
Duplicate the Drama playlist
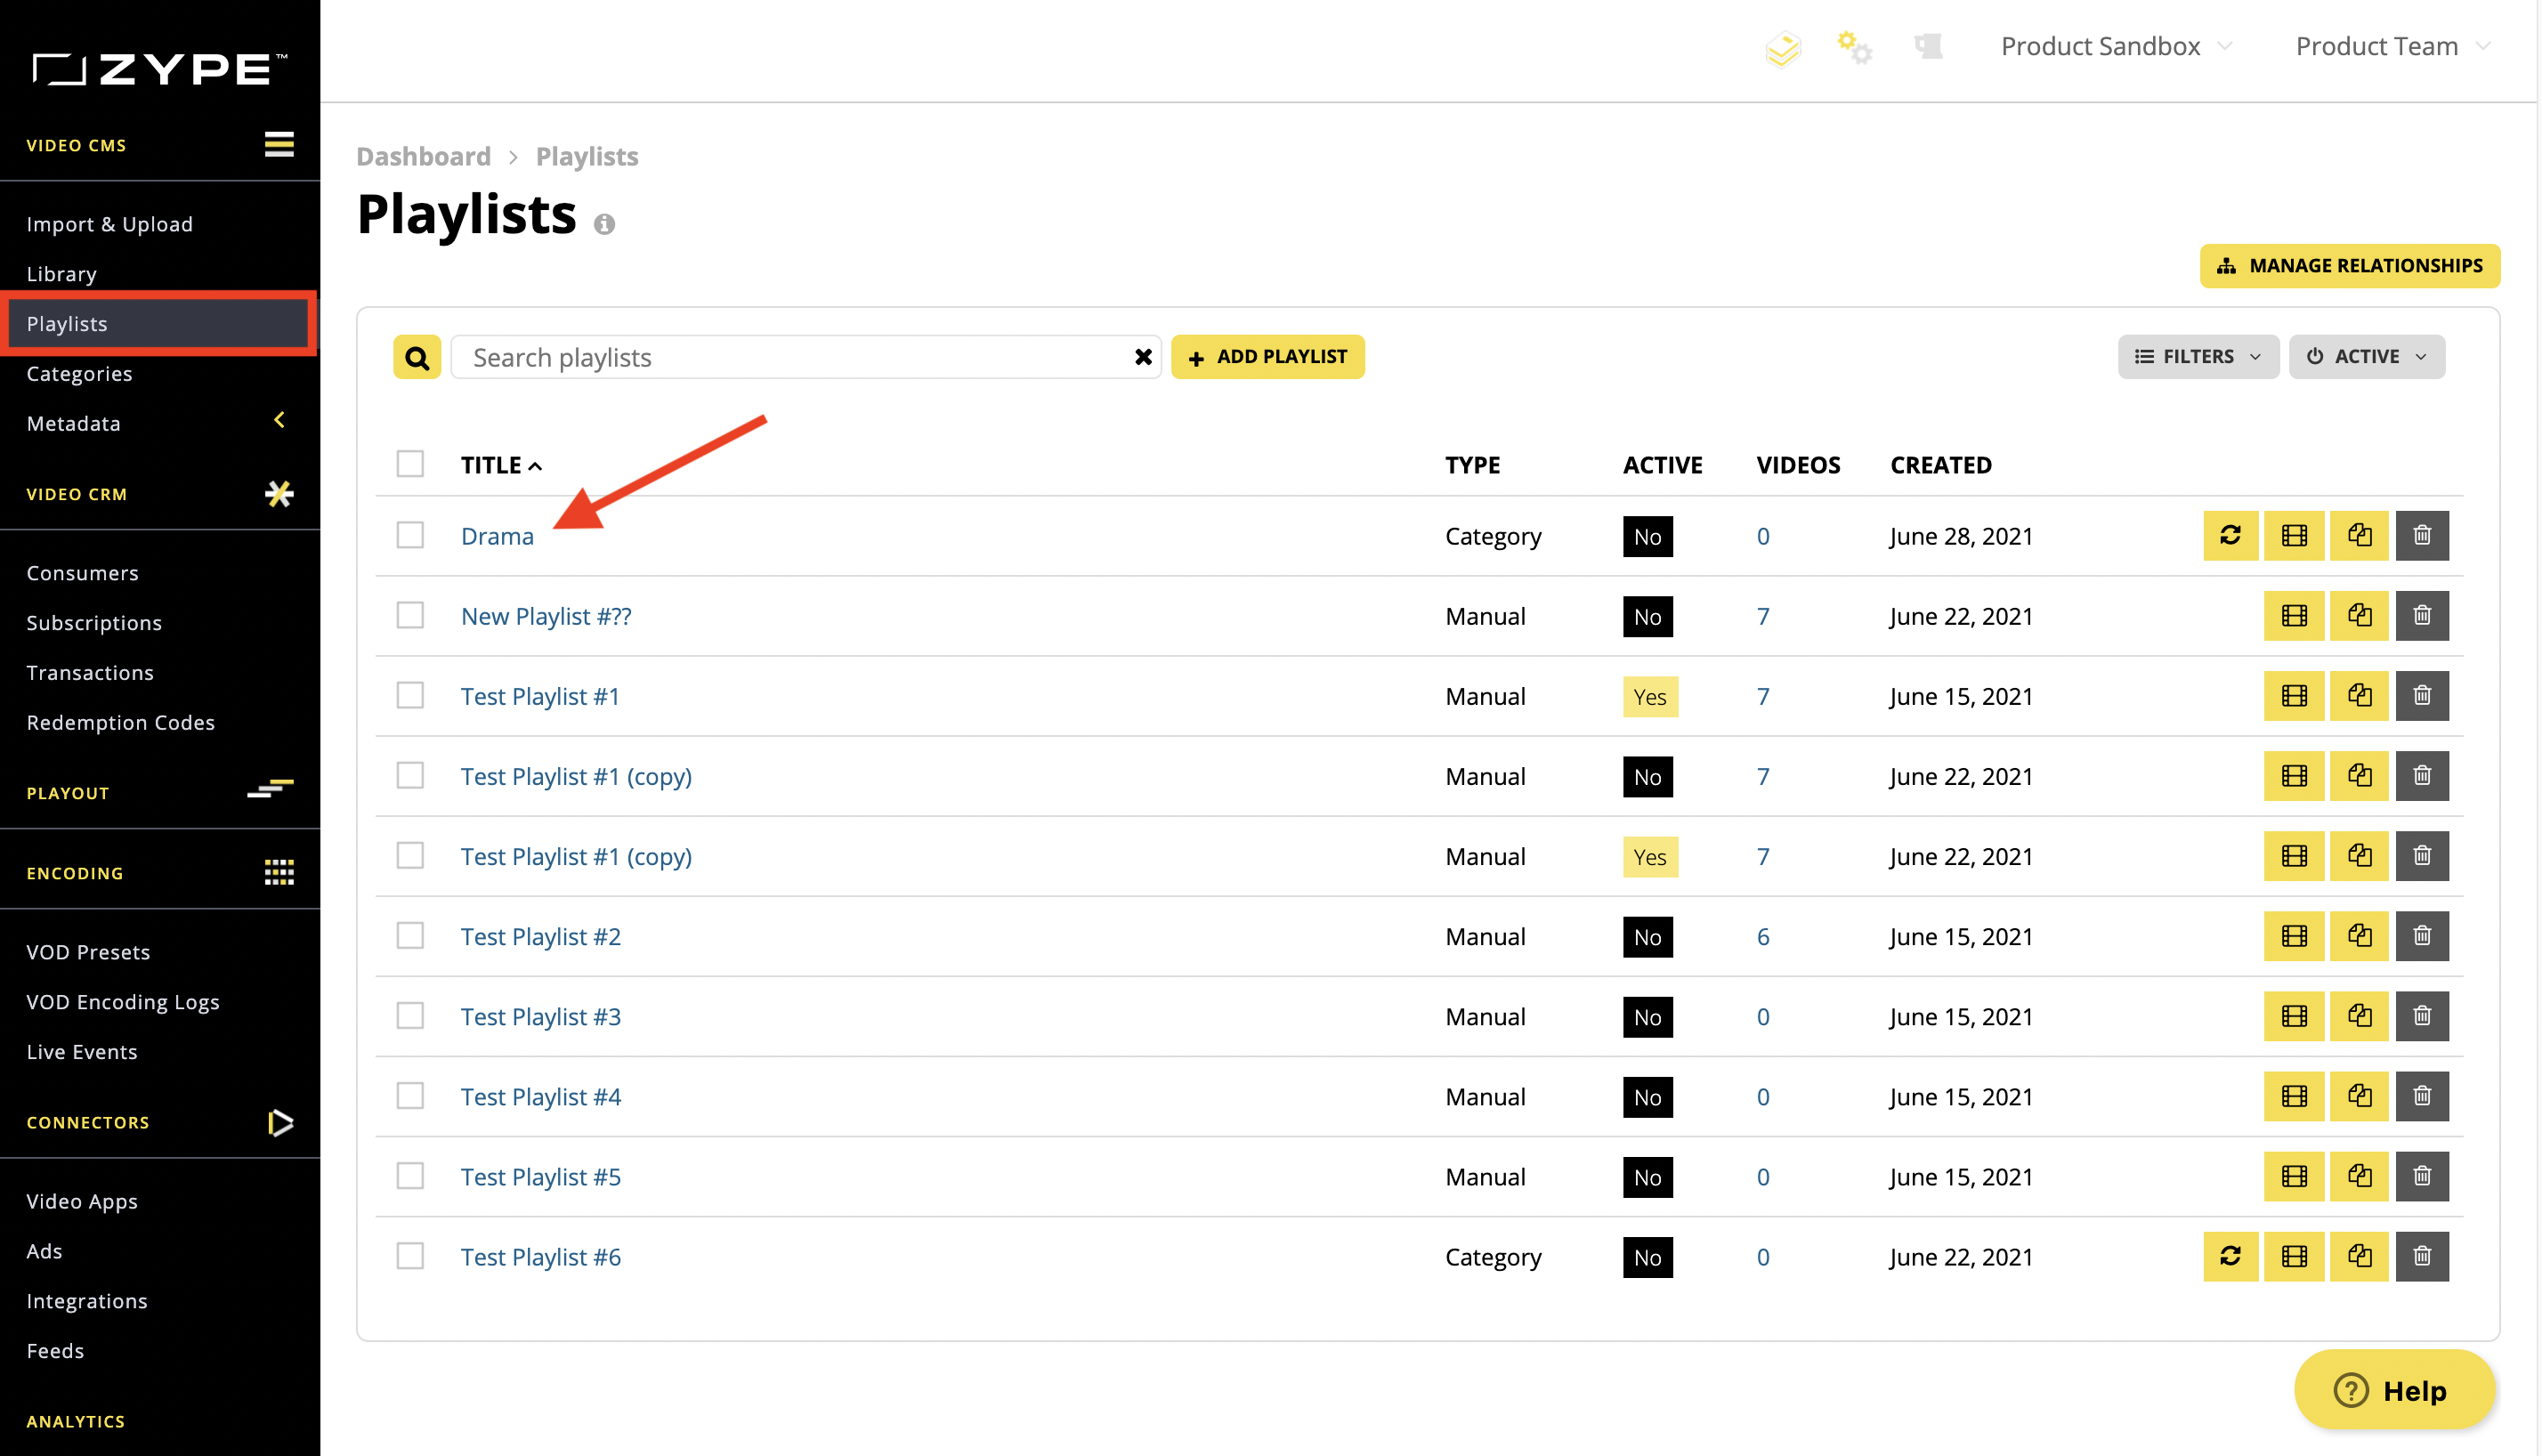pos(2359,536)
